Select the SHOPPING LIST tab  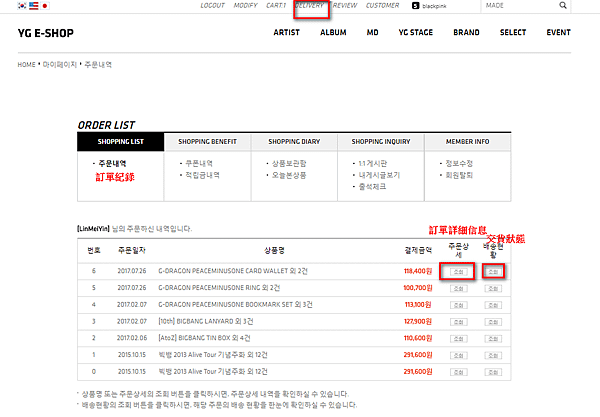point(121,142)
